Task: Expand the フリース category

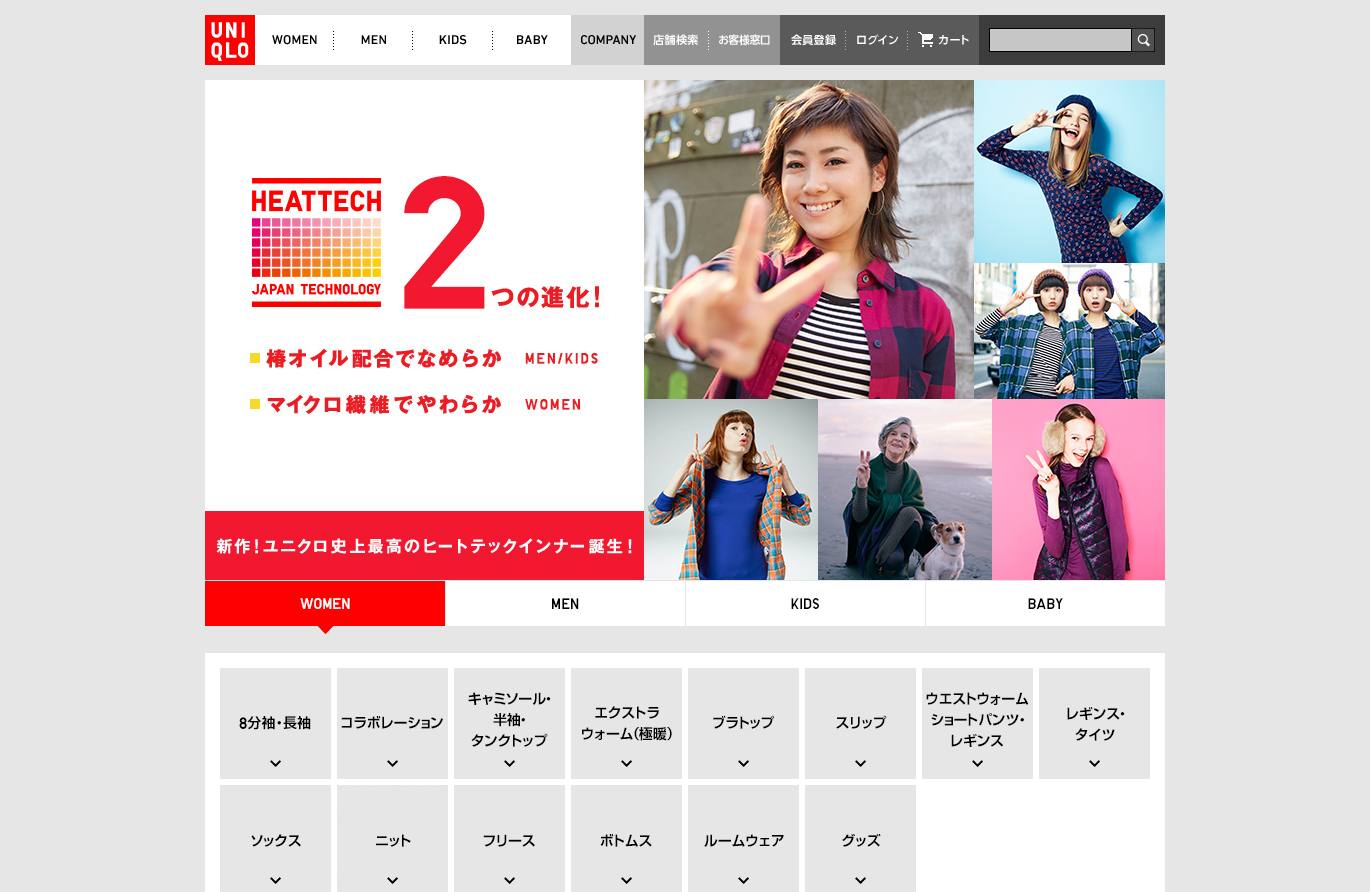Action: [509, 839]
